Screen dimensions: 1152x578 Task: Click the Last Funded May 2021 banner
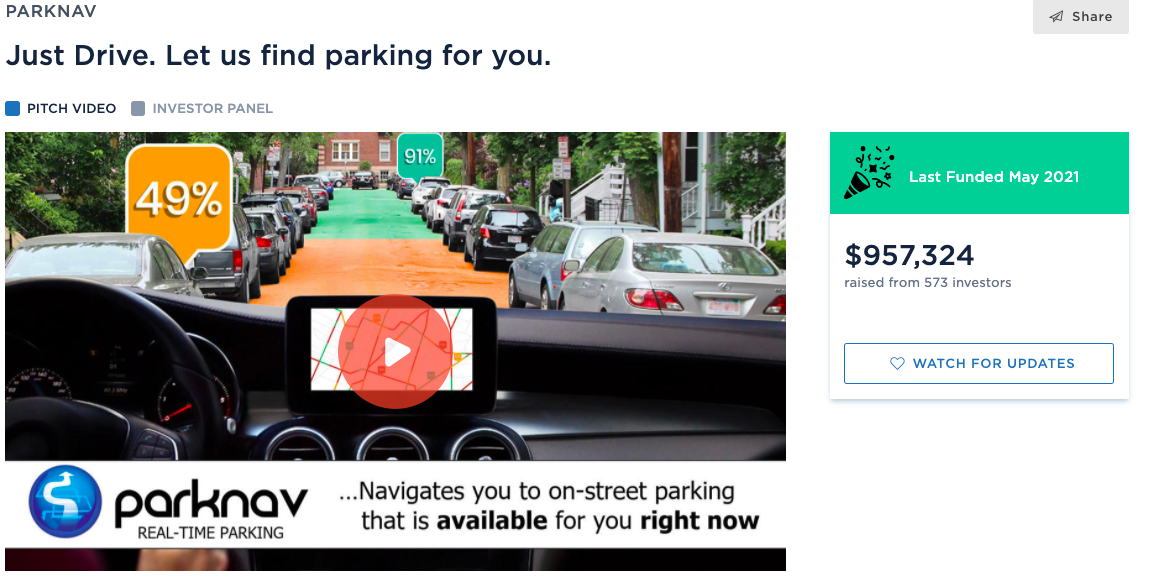[979, 173]
